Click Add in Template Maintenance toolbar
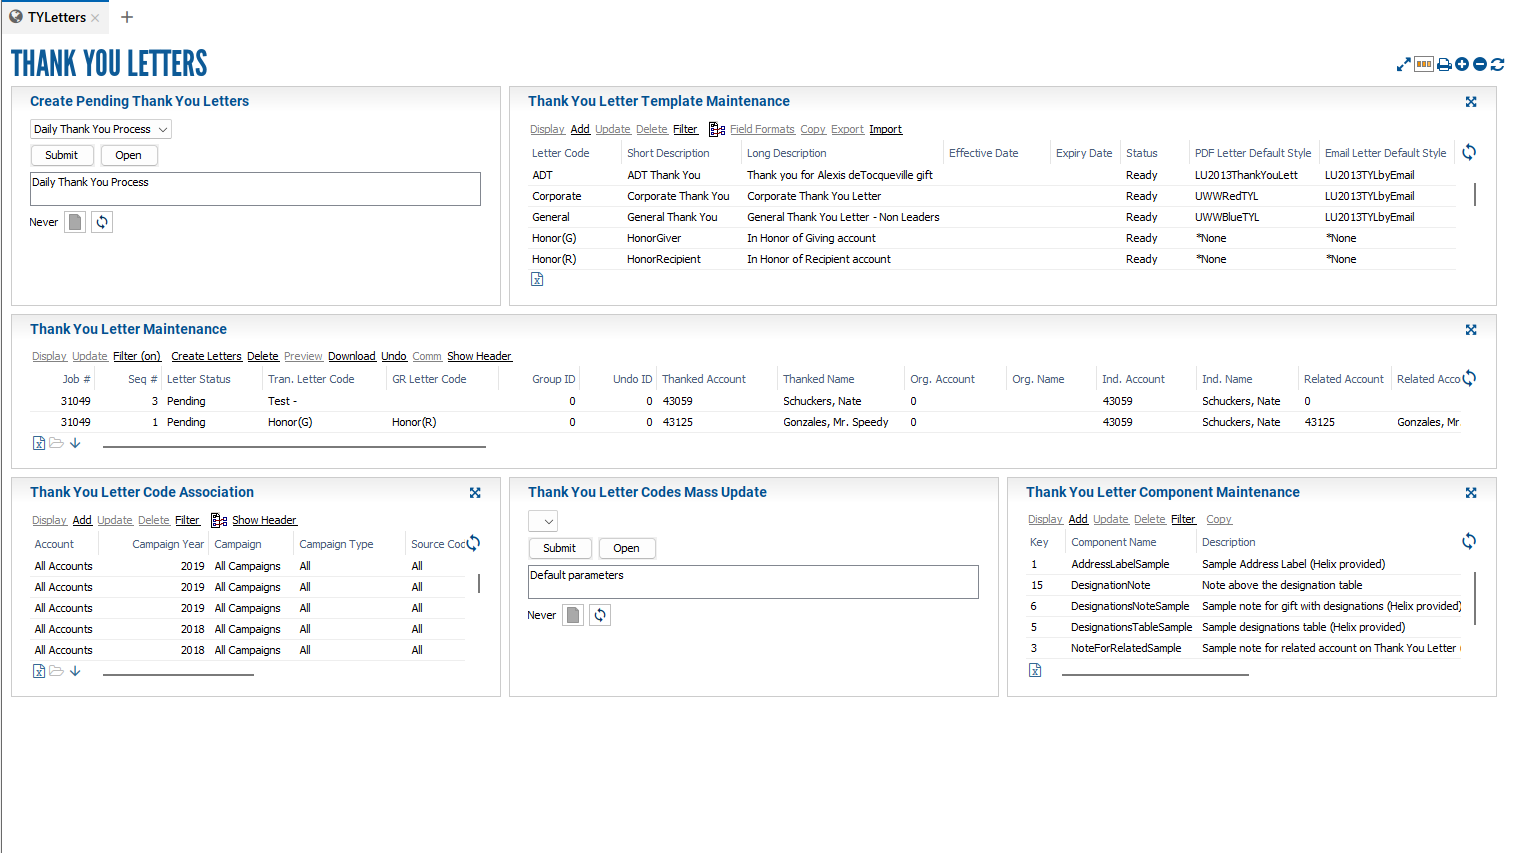This screenshot has width=1522, height=853. [x=580, y=129]
